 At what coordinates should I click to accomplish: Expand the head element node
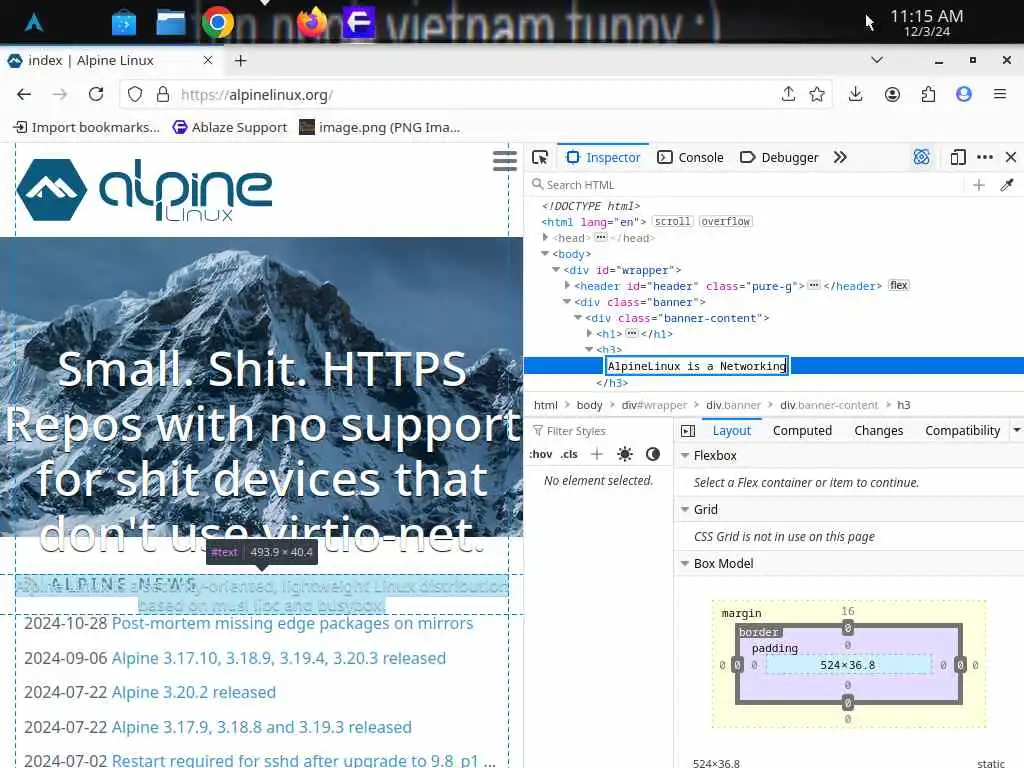coord(545,238)
